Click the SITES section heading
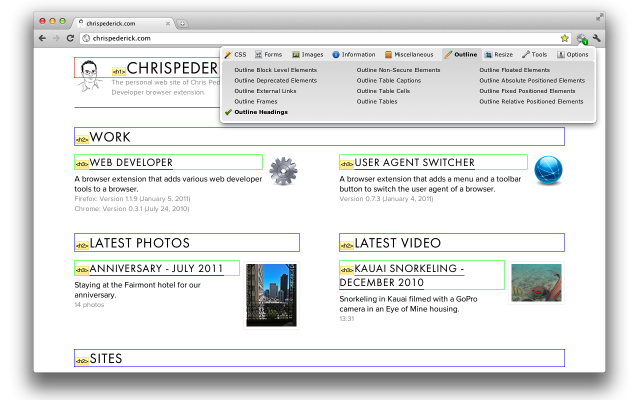 click(106, 359)
